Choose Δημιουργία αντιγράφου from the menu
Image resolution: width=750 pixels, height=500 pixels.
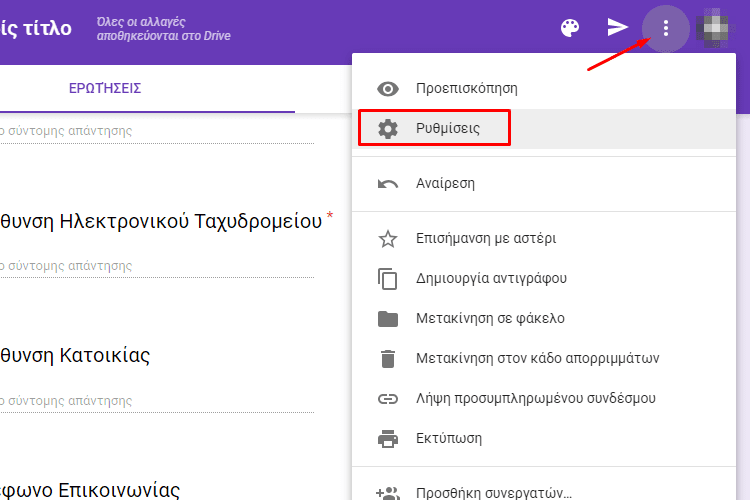tap(544, 278)
